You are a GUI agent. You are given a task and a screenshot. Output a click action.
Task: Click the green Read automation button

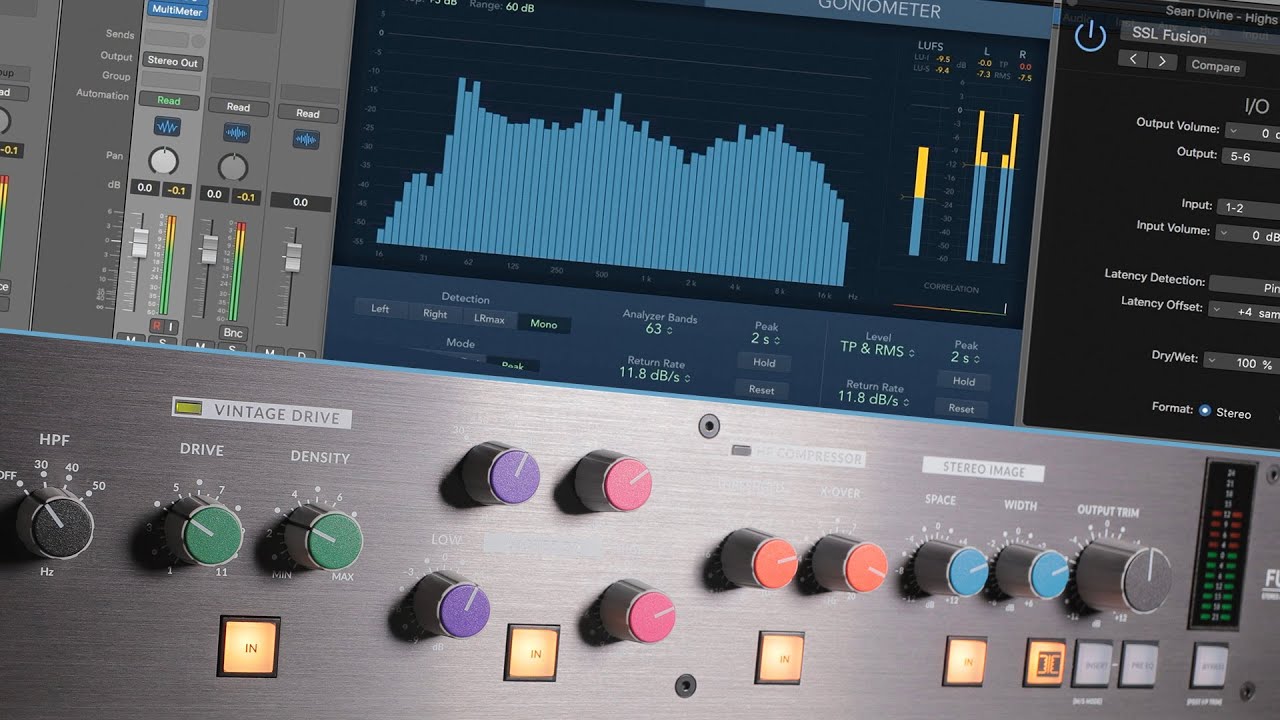click(x=169, y=100)
